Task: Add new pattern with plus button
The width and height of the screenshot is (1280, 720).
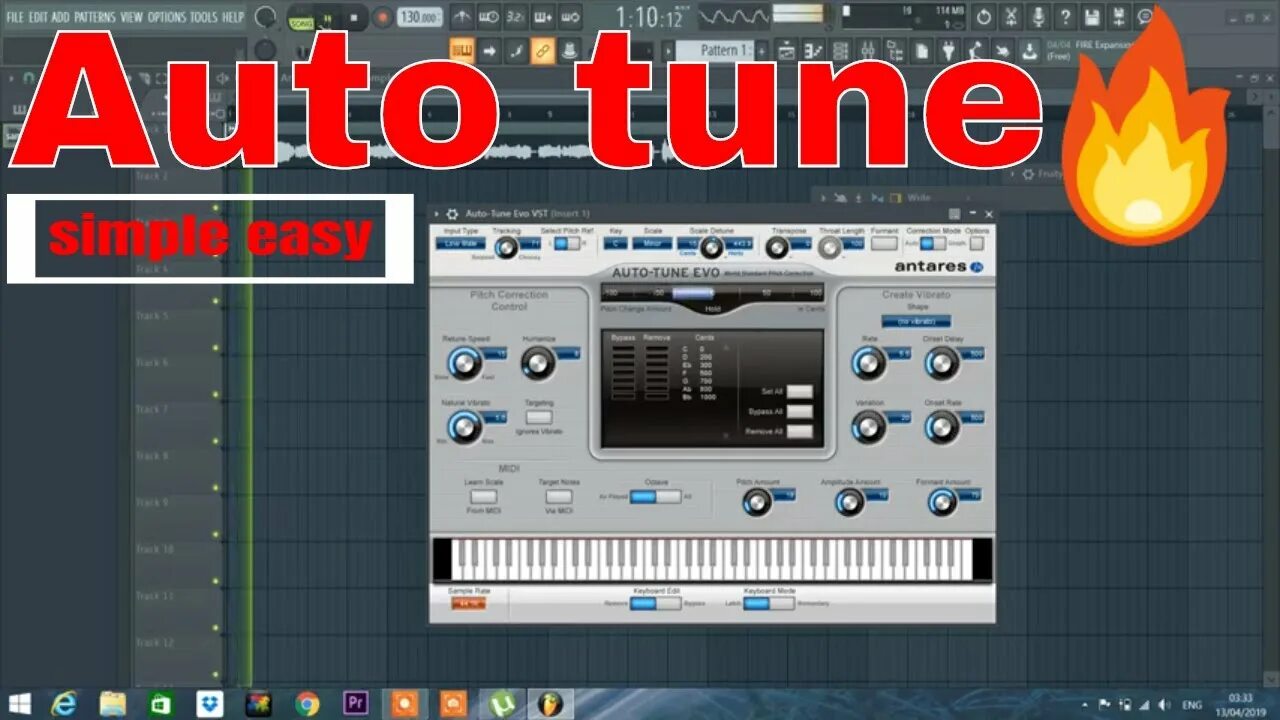Action: [761, 50]
